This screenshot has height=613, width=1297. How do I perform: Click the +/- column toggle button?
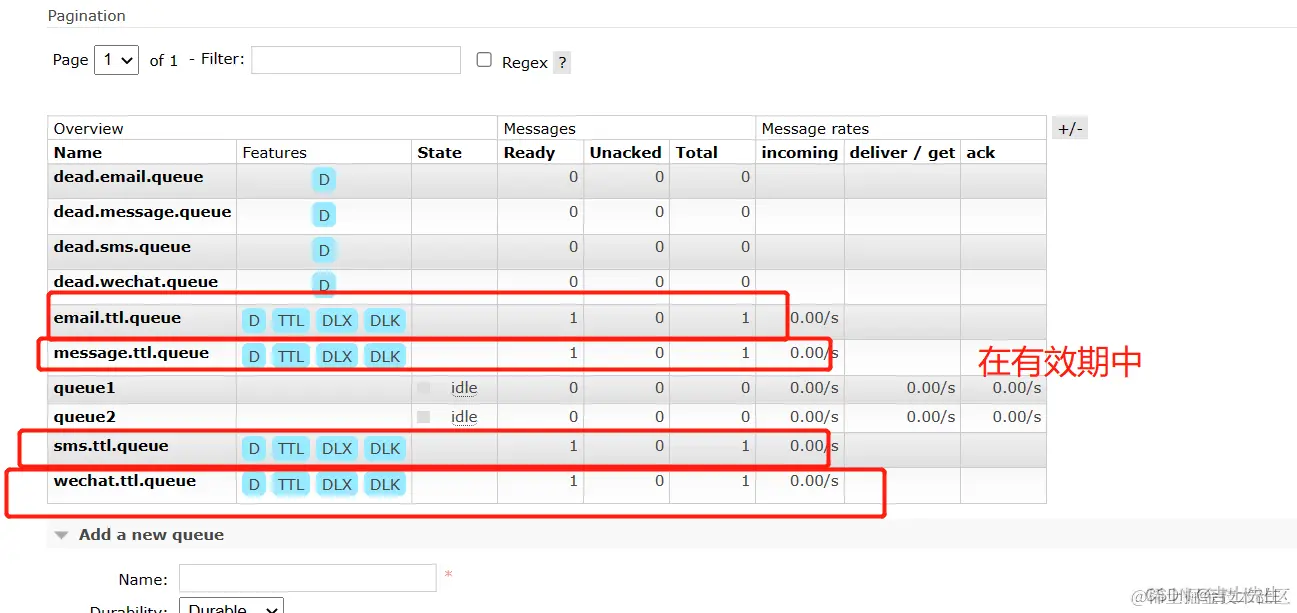(x=1070, y=128)
